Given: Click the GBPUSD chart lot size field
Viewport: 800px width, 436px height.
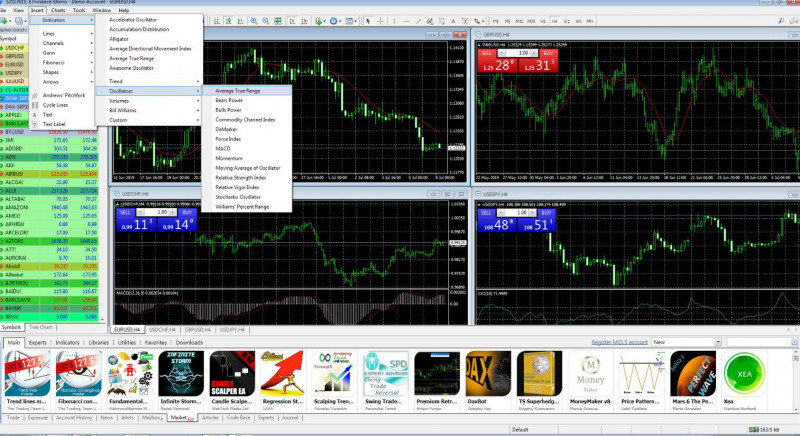Looking at the screenshot, I should [x=518, y=53].
